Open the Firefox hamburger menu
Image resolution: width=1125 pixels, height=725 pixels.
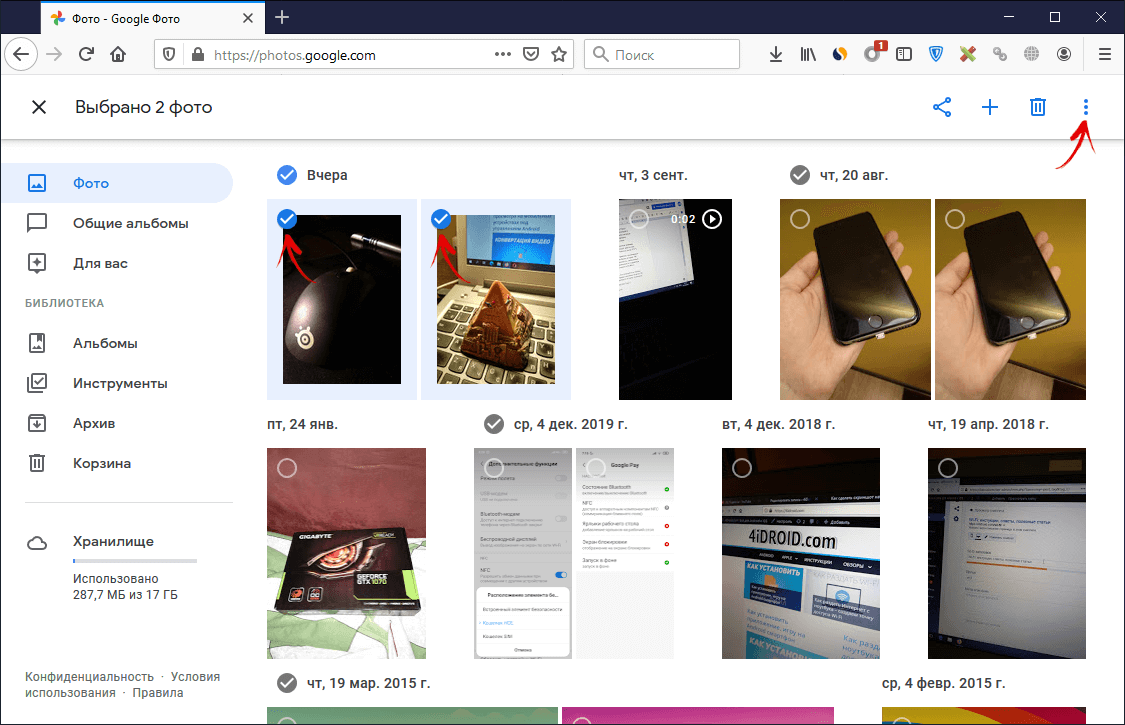(x=1105, y=55)
